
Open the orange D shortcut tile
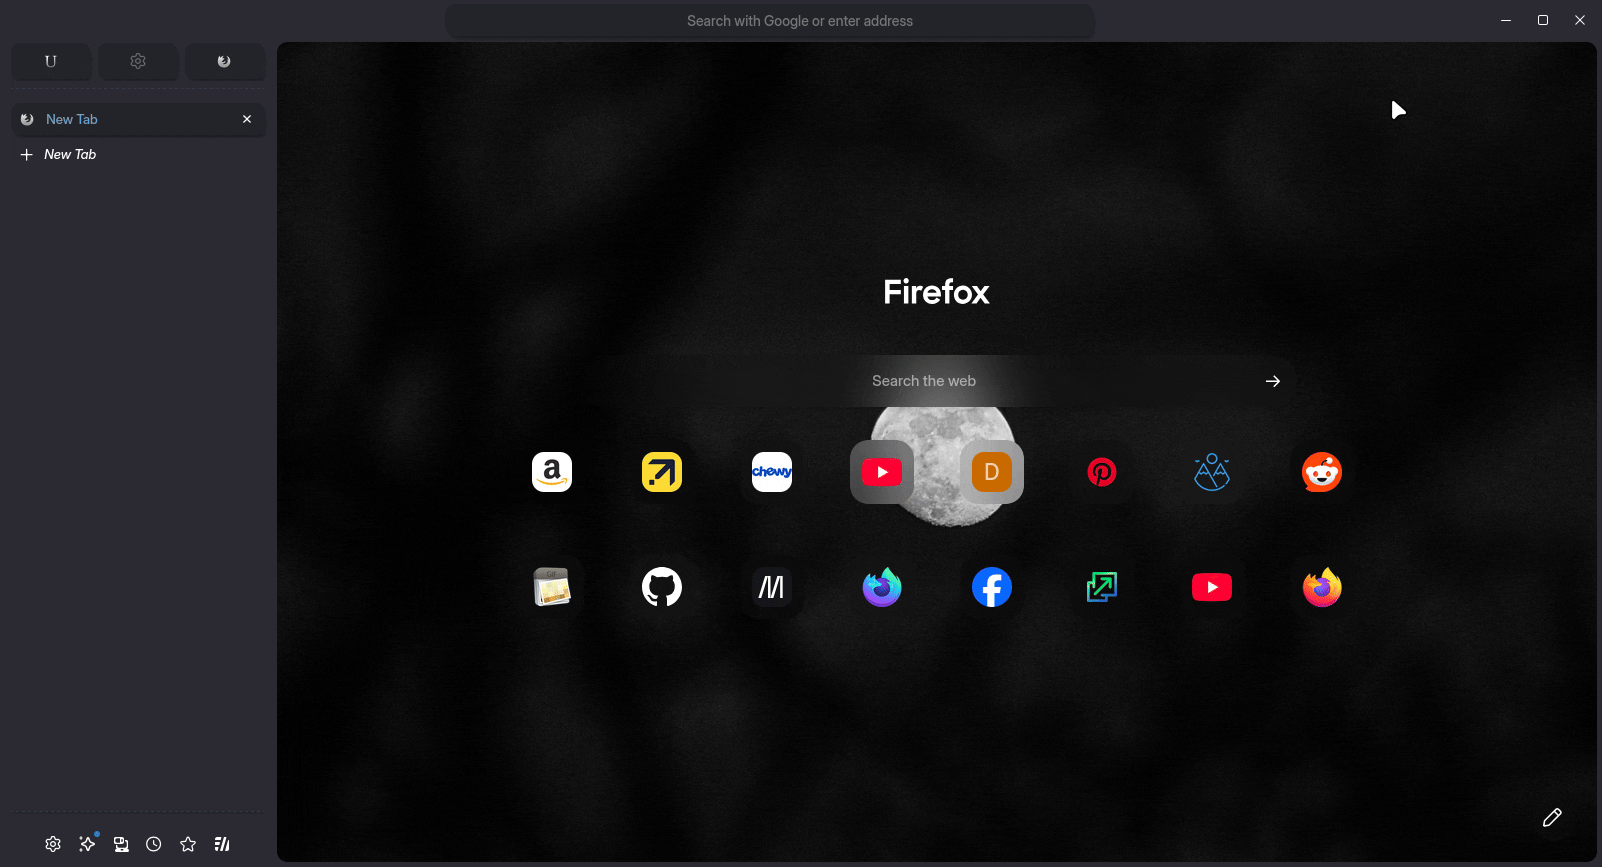click(x=992, y=472)
